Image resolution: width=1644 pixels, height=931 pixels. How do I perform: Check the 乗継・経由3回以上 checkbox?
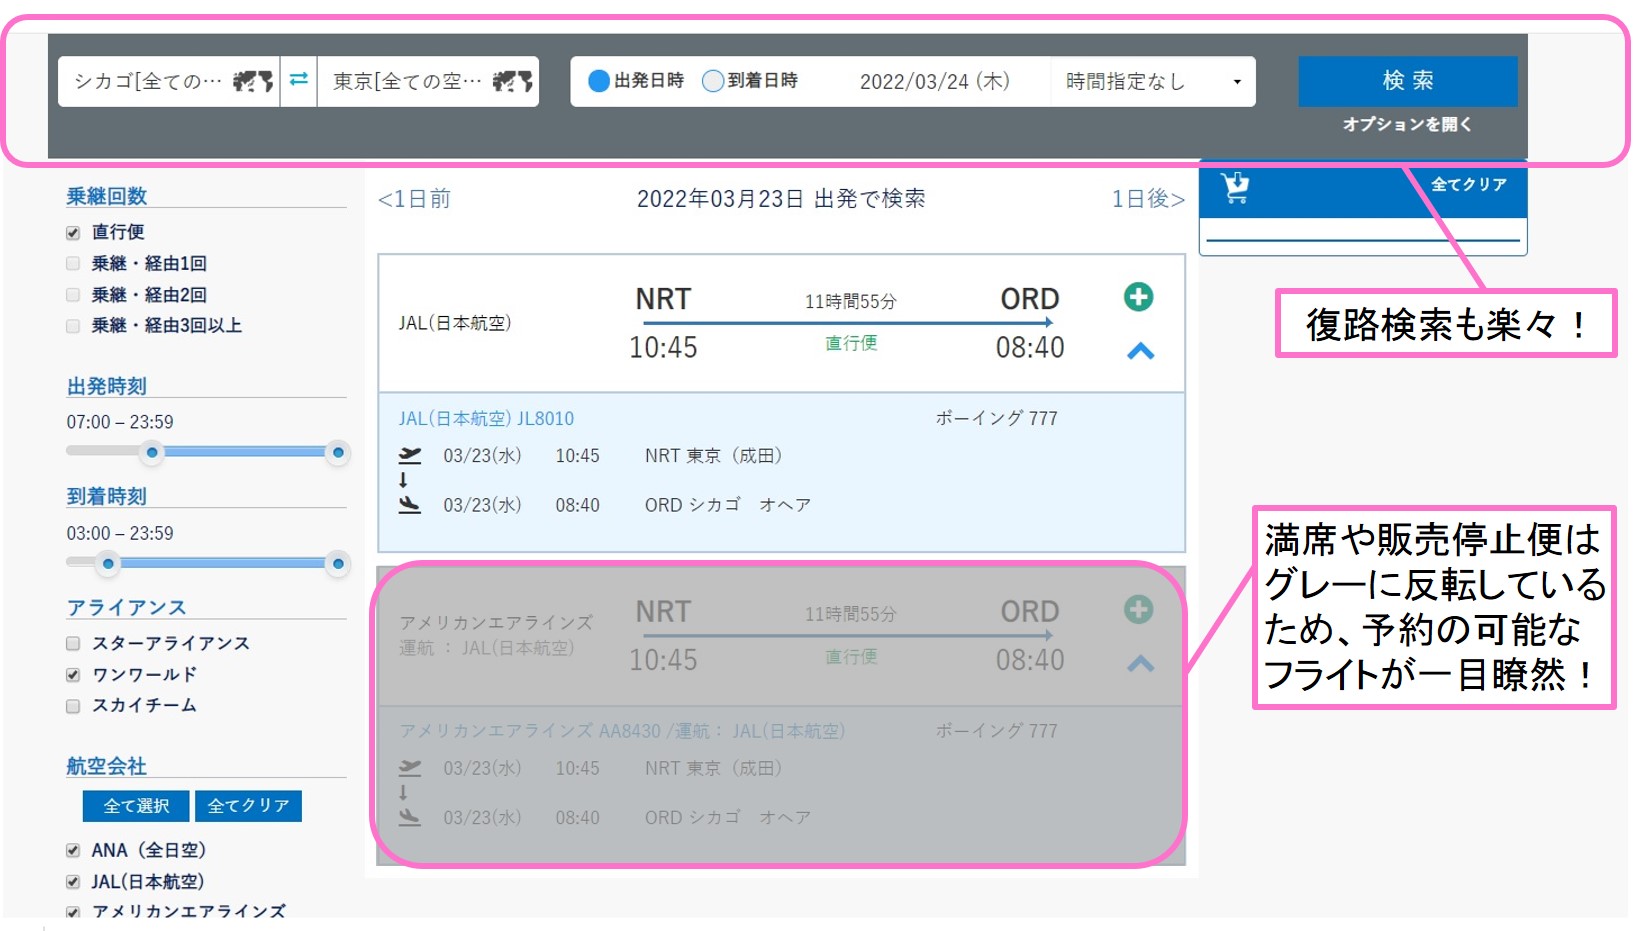(73, 326)
